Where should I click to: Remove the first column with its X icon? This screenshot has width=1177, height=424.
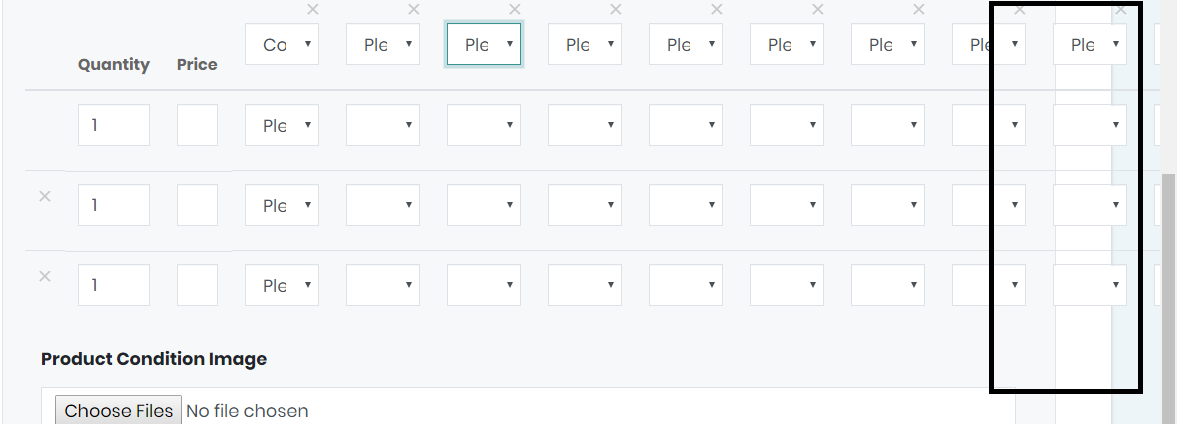coord(313,10)
